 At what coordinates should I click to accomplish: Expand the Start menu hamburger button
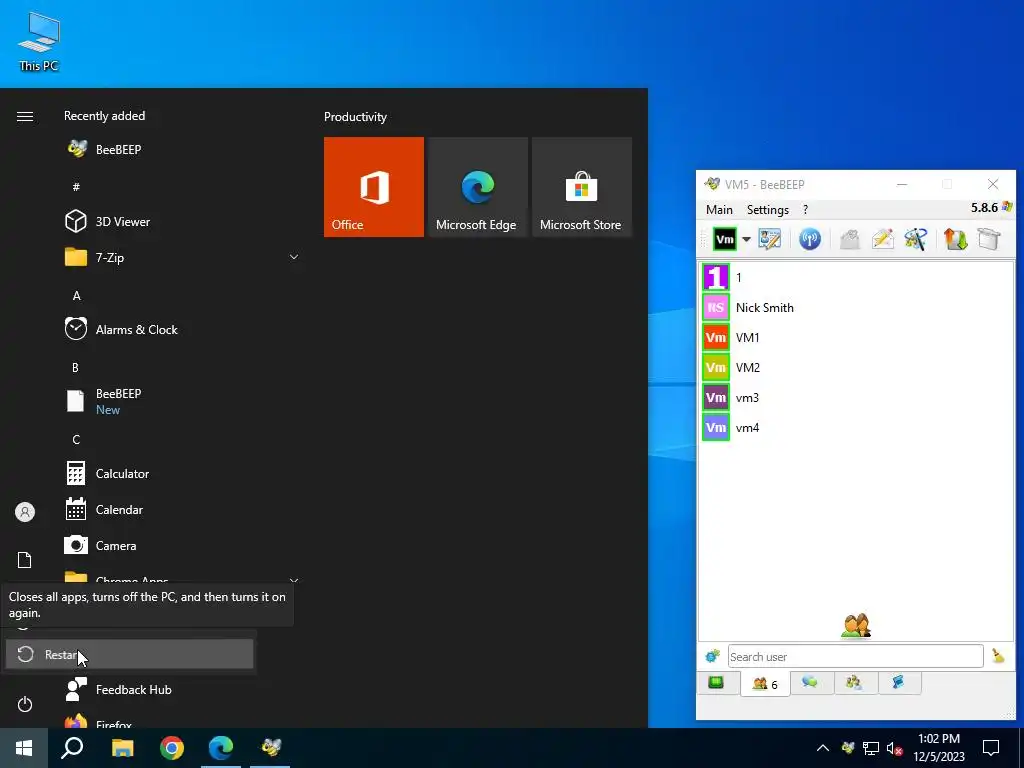pyautogui.click(x=25, y=116)
